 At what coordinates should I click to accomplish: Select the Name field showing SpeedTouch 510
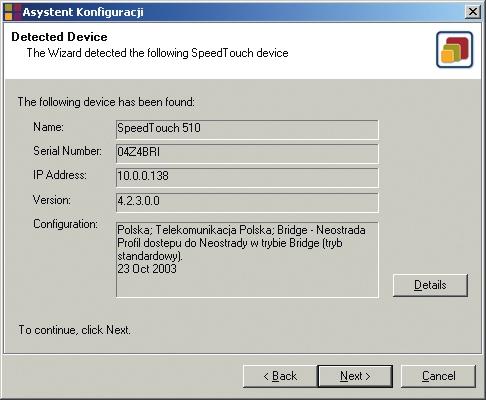[247, 129]
